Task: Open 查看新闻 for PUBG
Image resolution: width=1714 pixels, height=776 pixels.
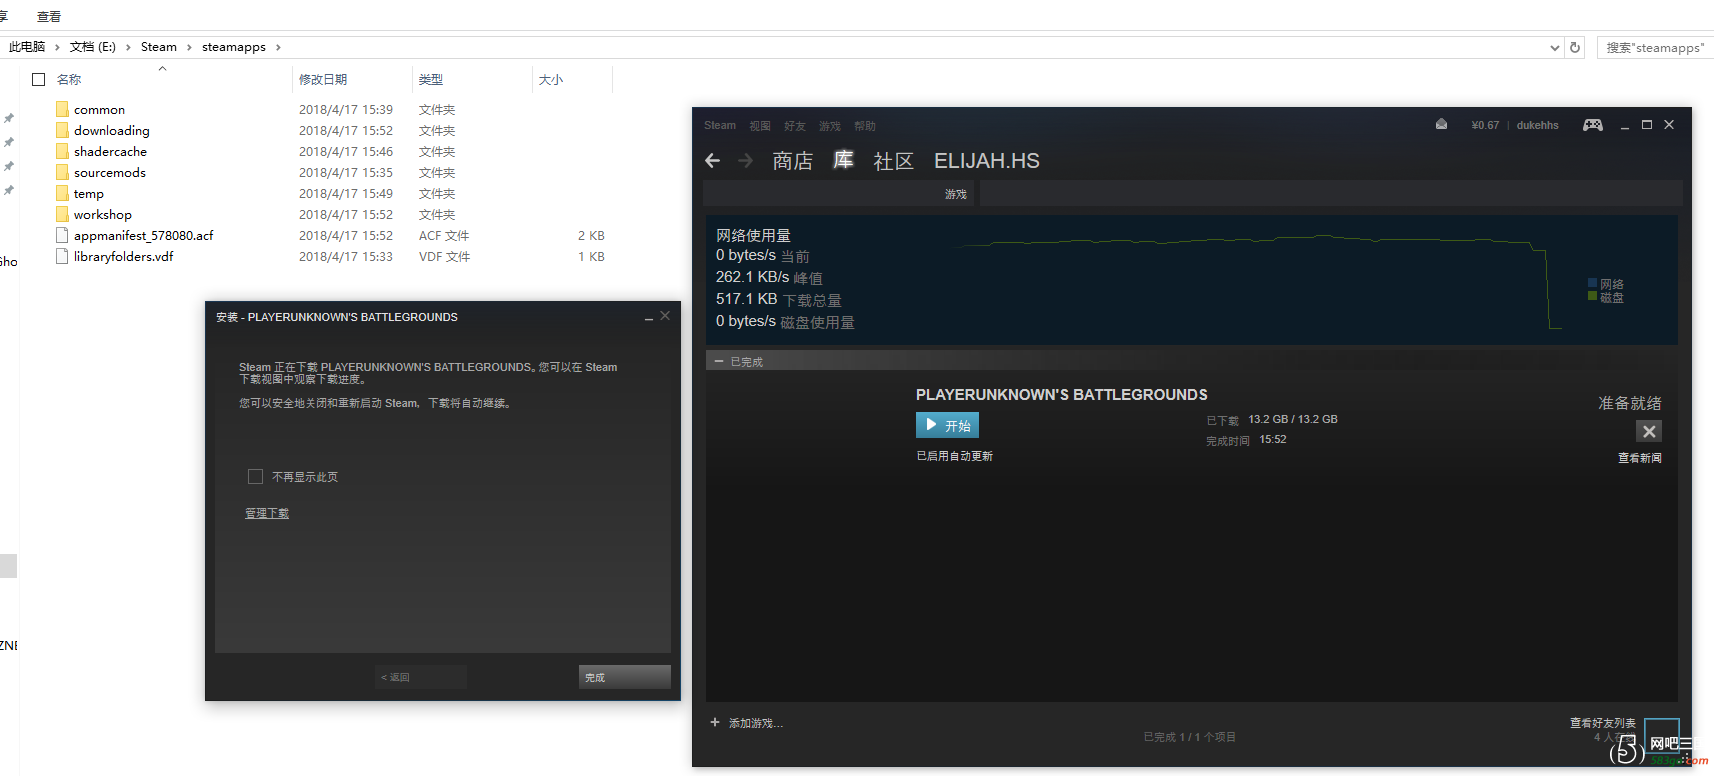Action: (x=1640, y=458)
